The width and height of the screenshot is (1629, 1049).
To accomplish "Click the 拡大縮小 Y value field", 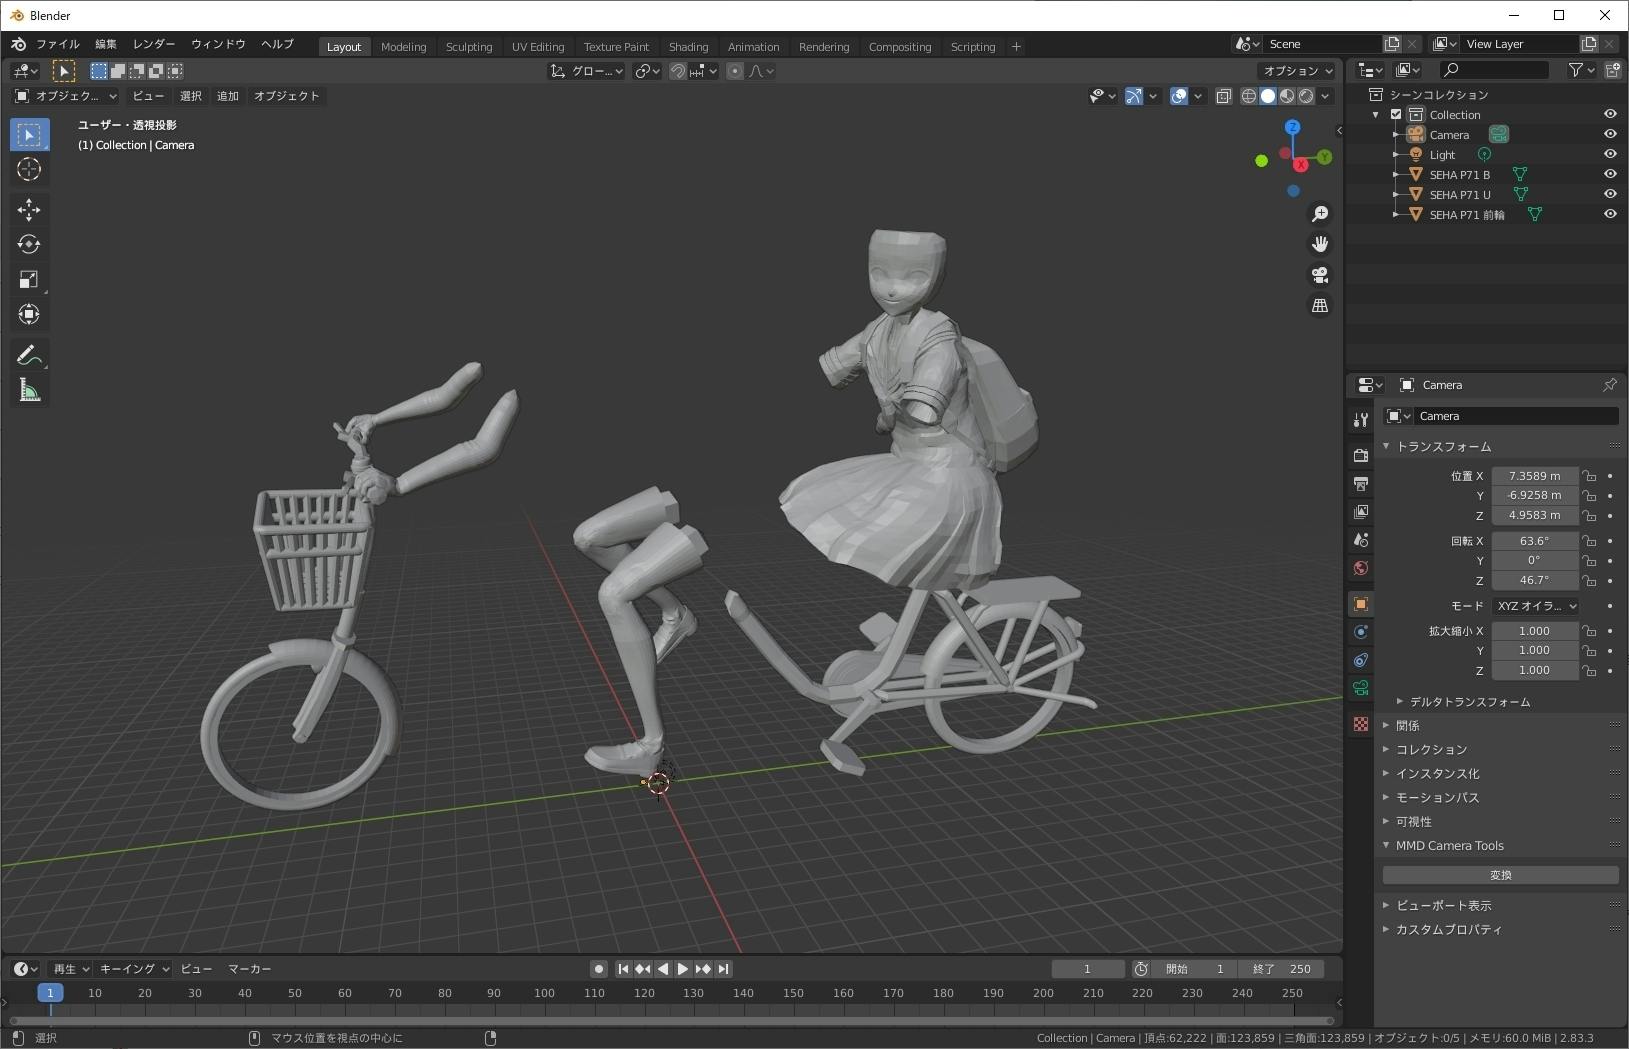I will point(1535,651).
